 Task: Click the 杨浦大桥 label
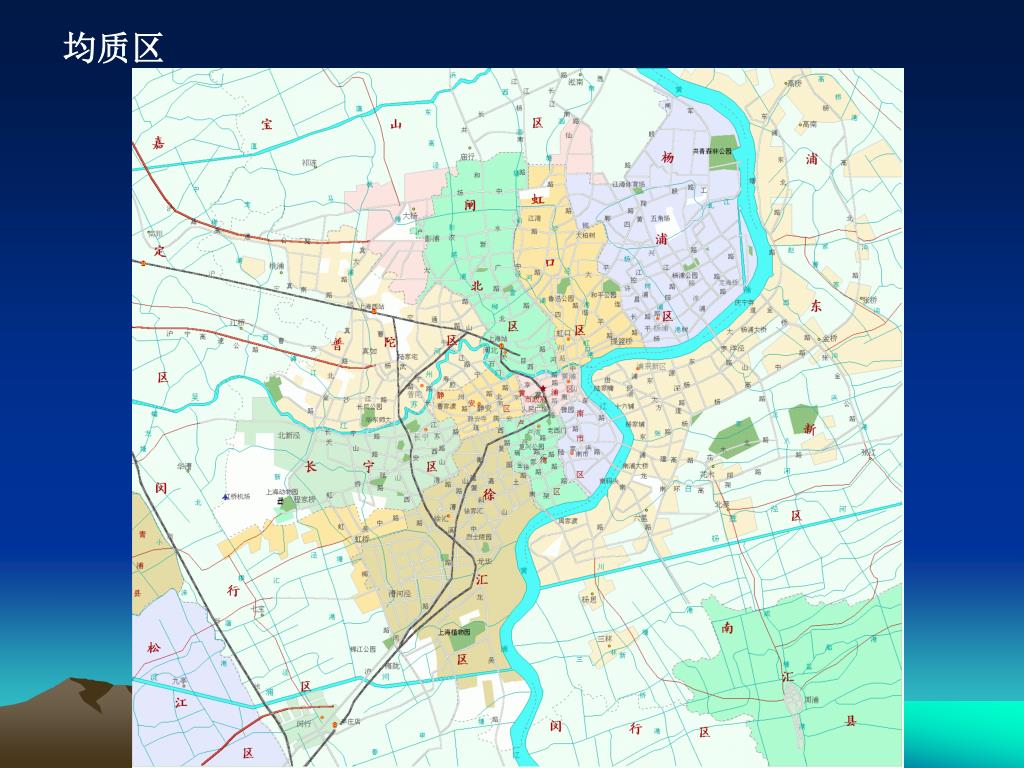click(x=754, y=330)
